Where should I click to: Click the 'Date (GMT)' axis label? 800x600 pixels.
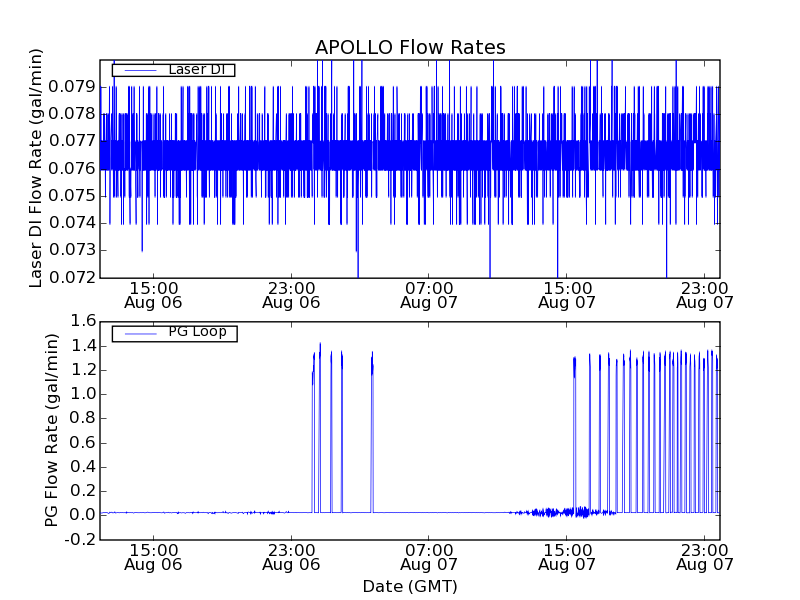410,587
